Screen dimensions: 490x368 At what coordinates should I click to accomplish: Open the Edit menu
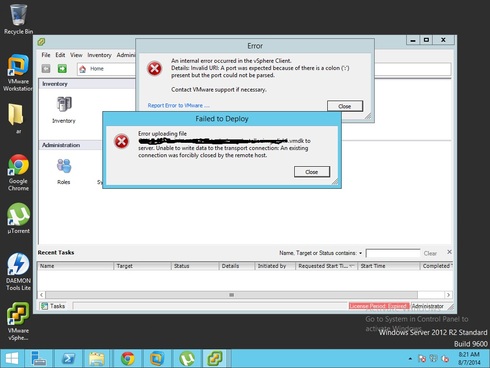[60, 55]
